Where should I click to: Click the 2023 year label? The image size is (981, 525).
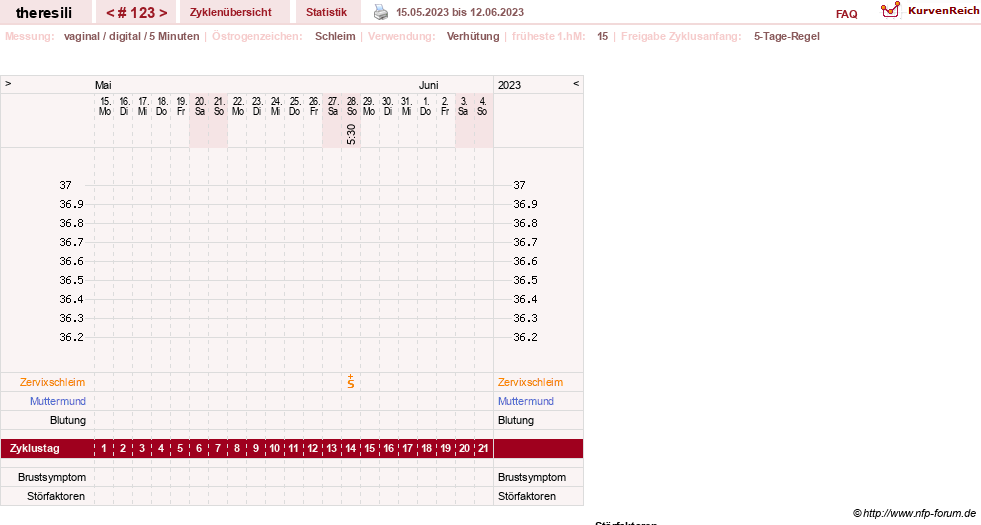(509, 85)
